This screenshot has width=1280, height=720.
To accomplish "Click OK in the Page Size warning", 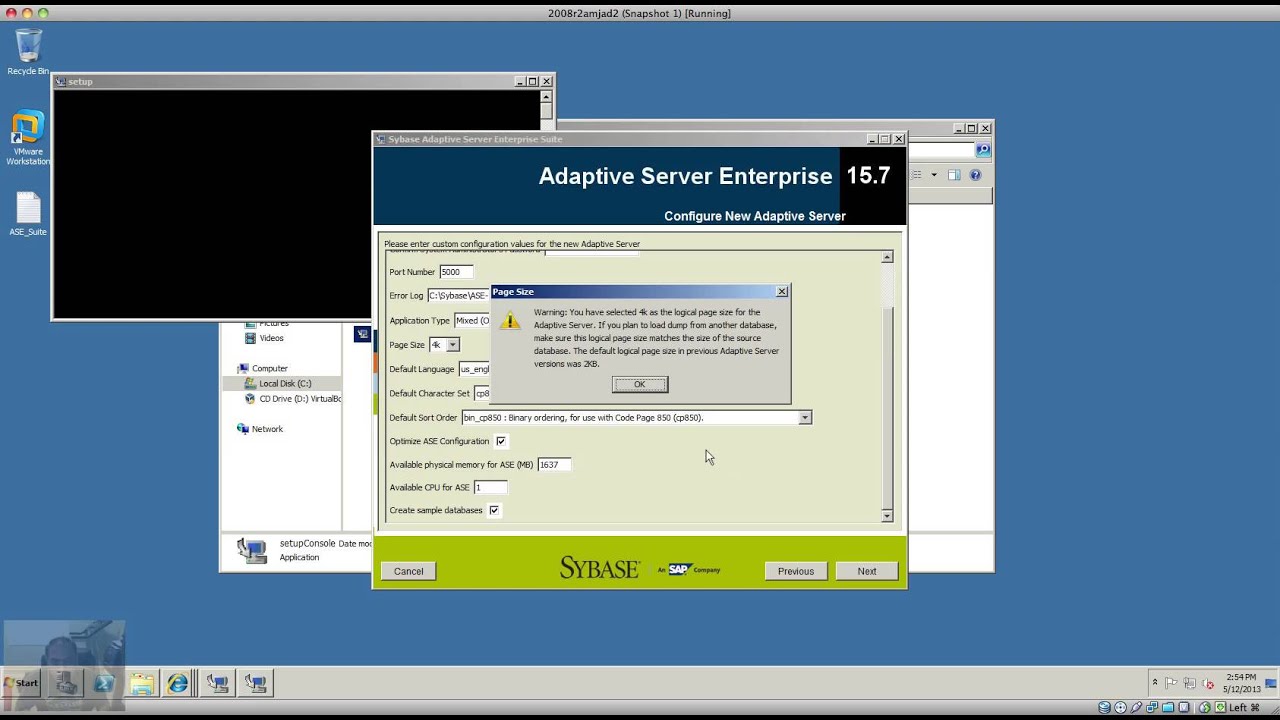I will (x=640, y=384).
